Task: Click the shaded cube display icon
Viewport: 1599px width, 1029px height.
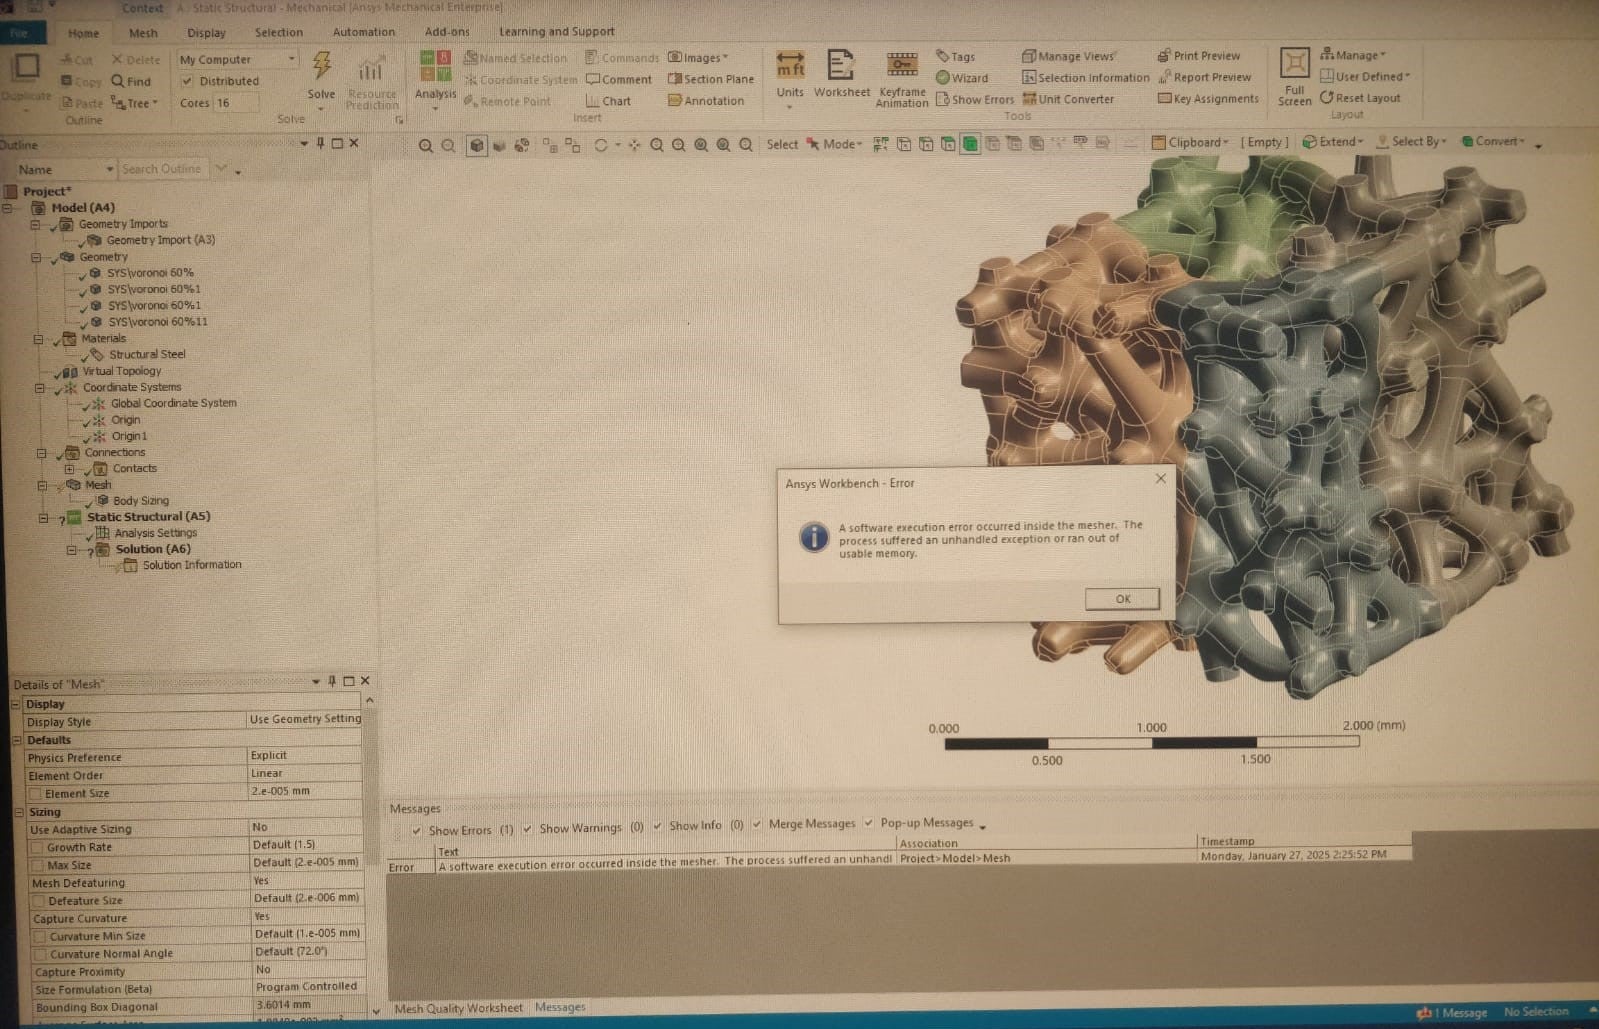Action: click(477, 145)
